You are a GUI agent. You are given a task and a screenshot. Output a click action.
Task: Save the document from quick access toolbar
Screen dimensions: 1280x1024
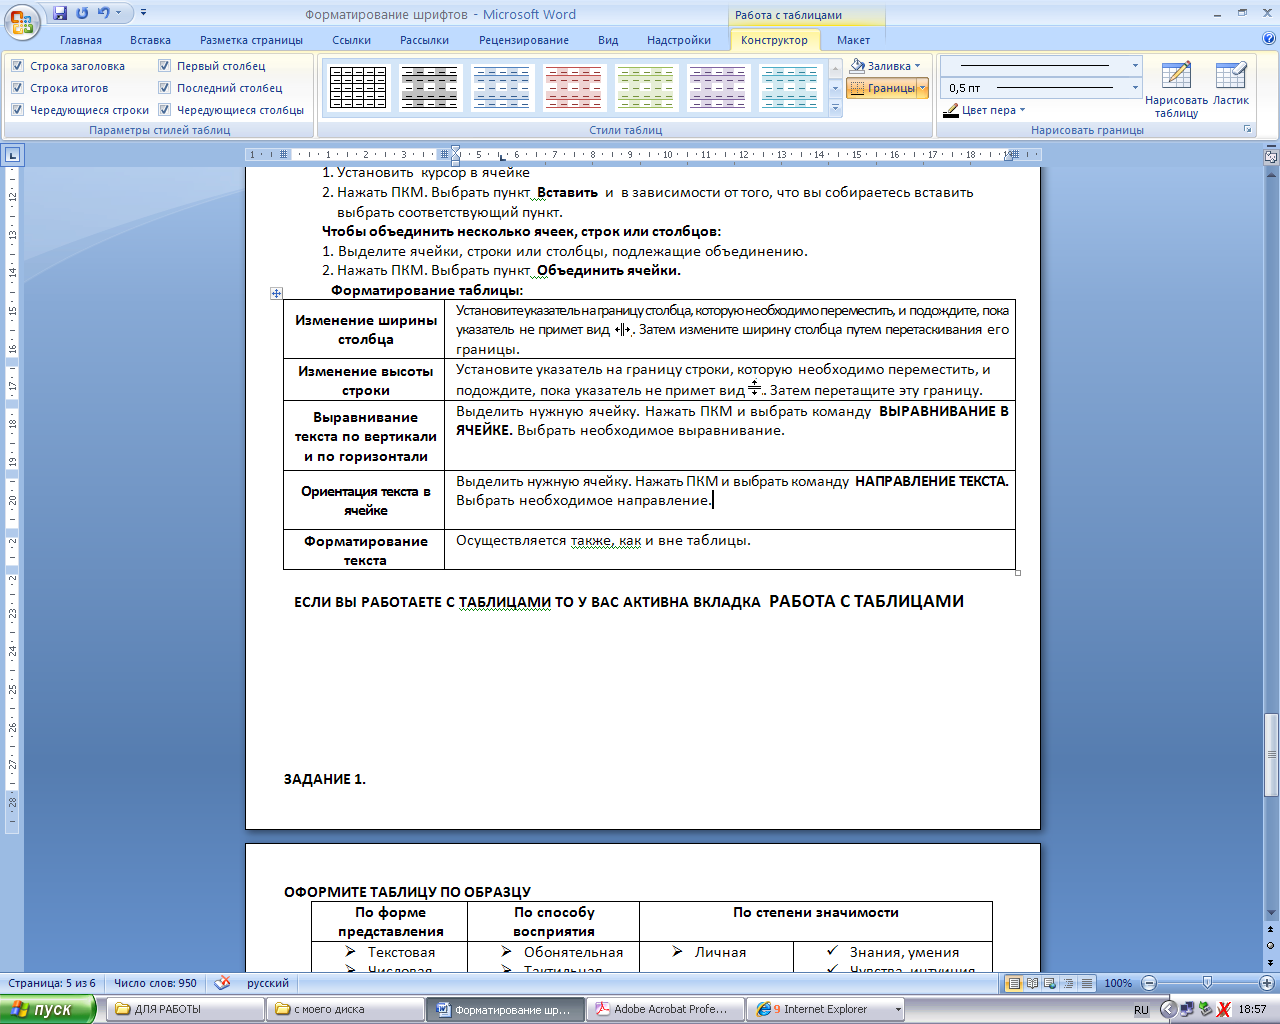pos(60,13)
